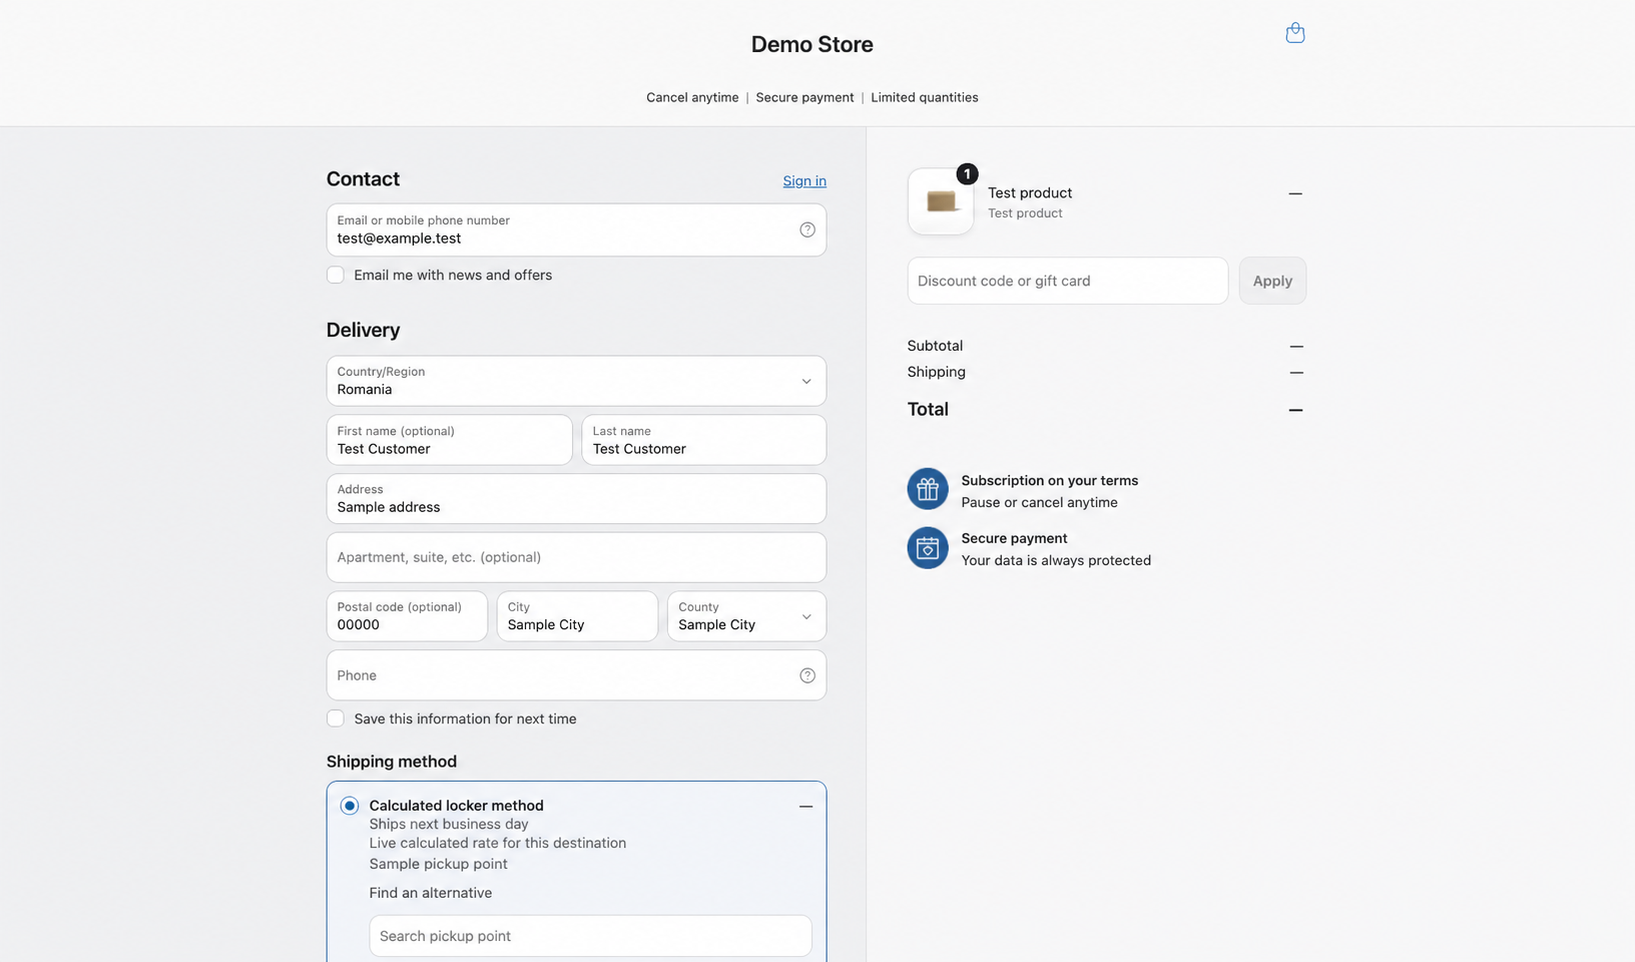Click the gift icon beside Subscription on your terms
Screen dimensions: 1635x962
928,490
